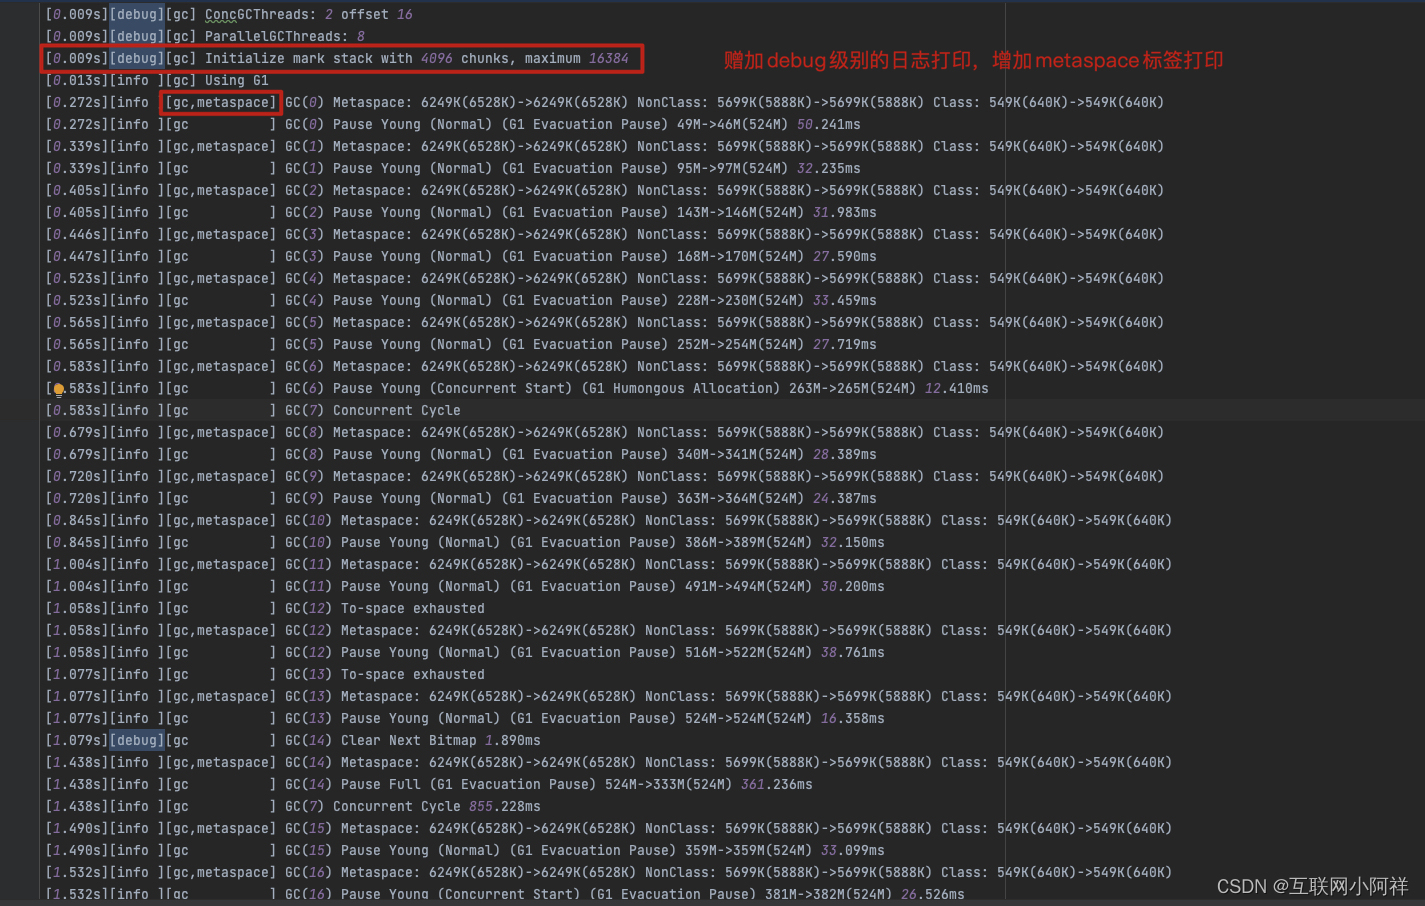This screenshot has width=1425, height=906.
Task: Select the '32.235ms' pause time value
Action: [829, 168]
